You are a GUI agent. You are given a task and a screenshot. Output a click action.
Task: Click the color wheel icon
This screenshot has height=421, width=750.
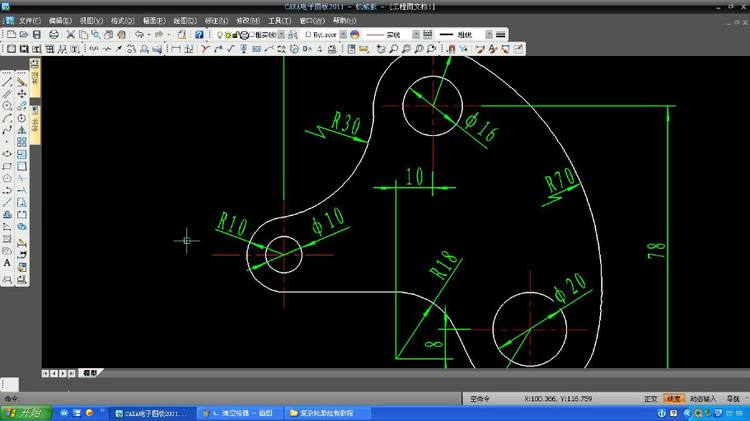coord(354,34)
